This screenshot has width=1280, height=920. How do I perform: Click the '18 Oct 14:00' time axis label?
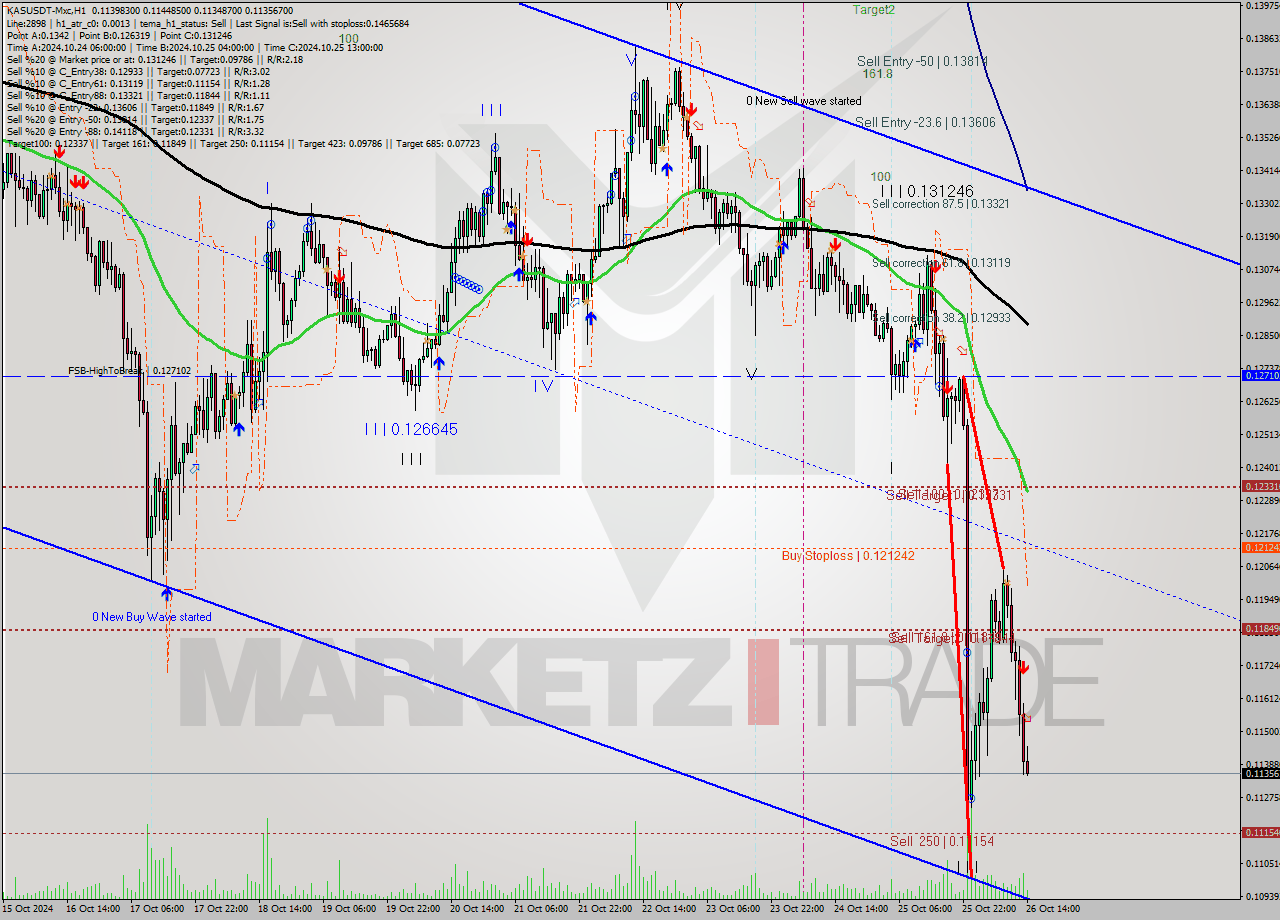pyautogui.click(x=285, y=909)
